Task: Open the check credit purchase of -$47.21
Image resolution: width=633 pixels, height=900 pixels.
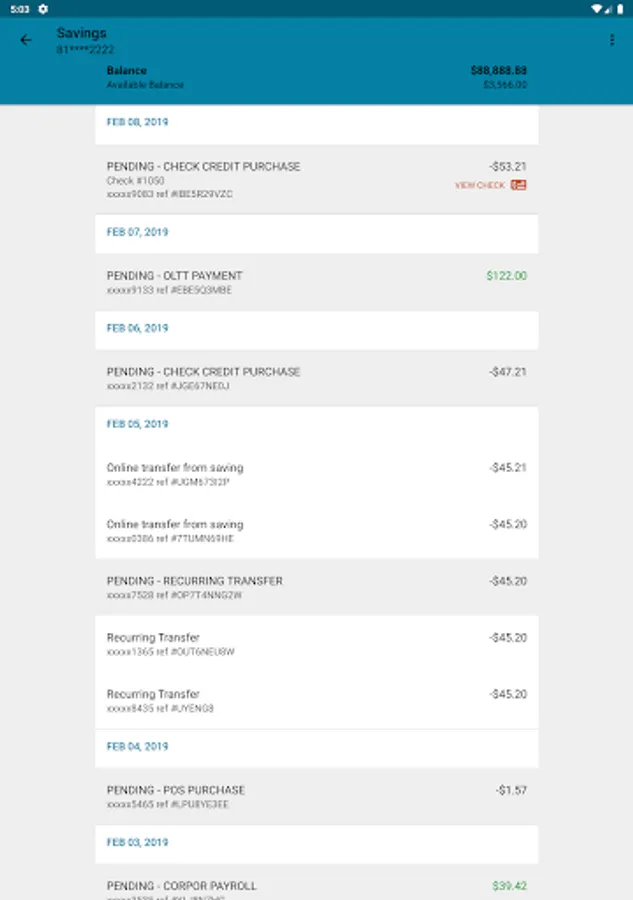Action: tap(316, 378)
